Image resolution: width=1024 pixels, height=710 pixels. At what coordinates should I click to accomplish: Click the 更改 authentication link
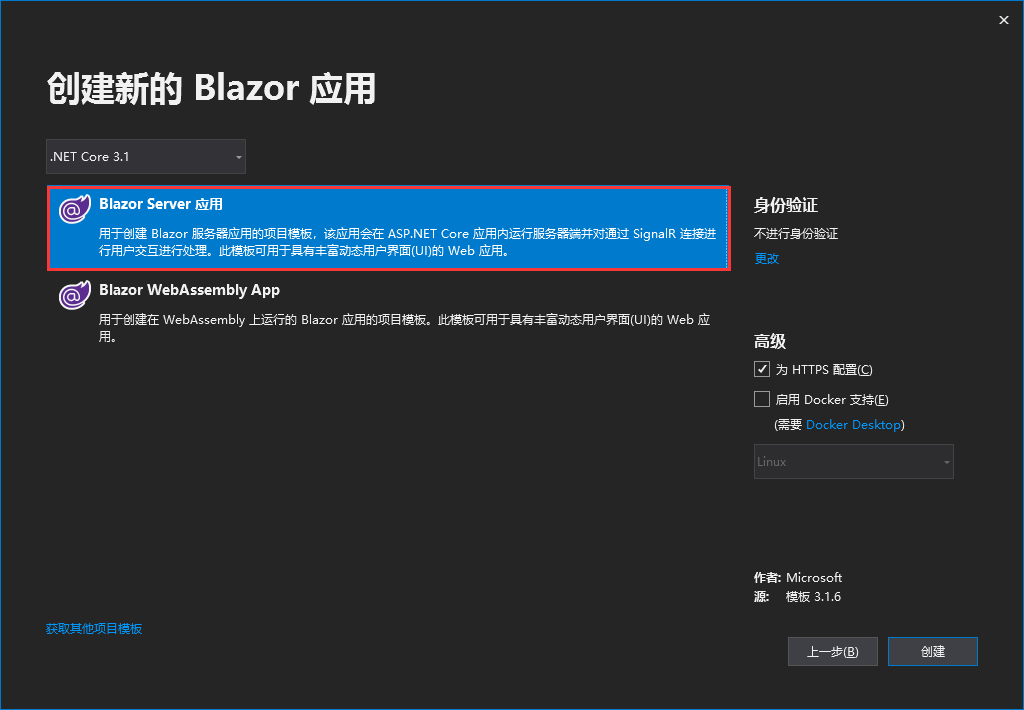767,259
